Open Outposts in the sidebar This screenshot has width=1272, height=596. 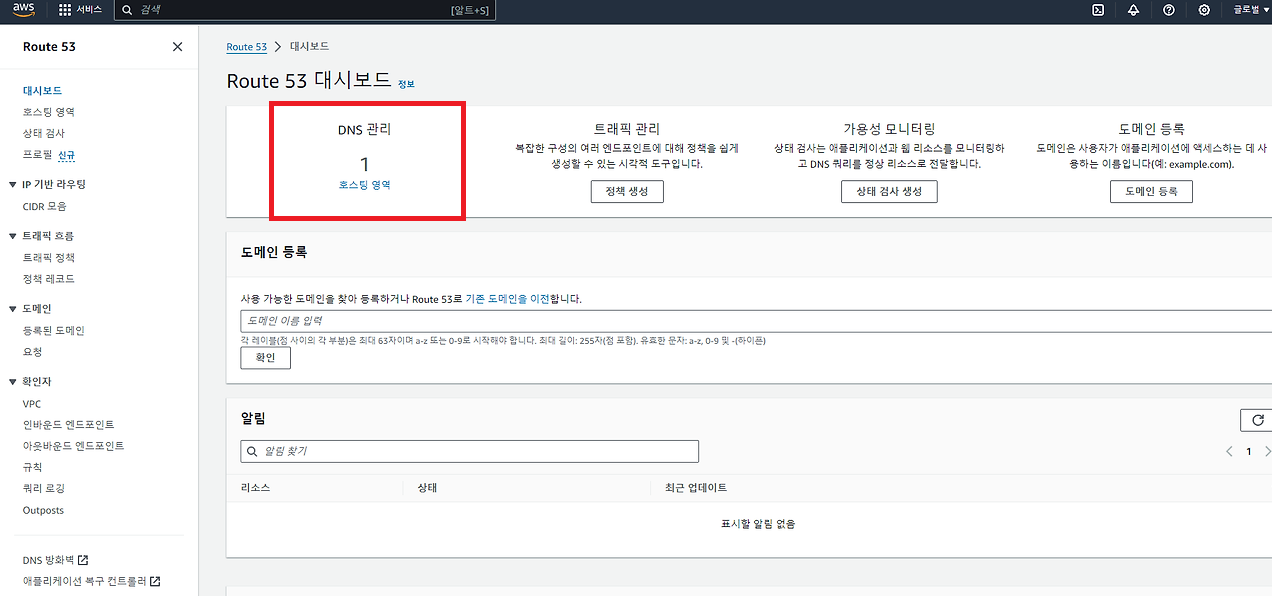click(43, 511)
